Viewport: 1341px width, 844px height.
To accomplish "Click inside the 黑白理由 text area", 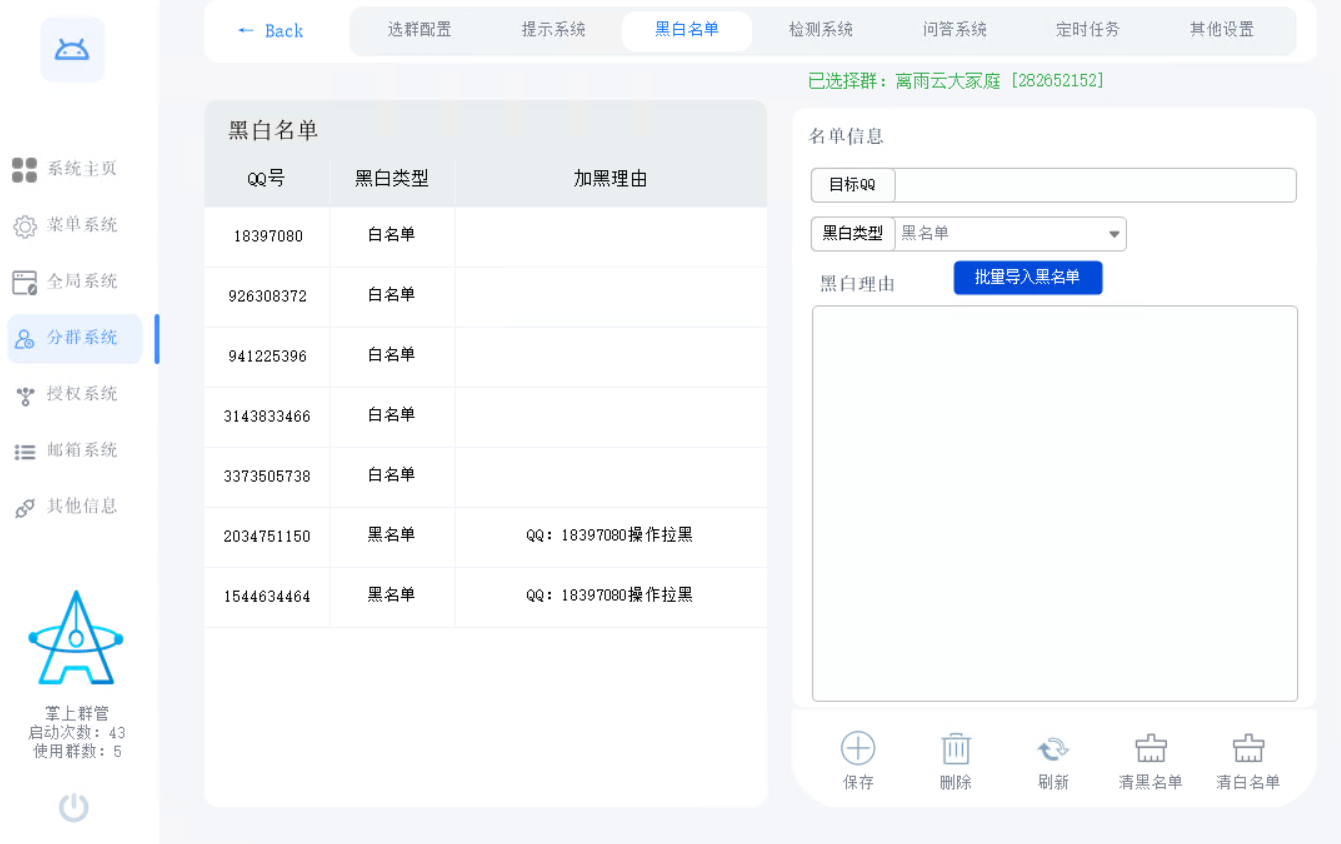I will [x=1055, y=504].
